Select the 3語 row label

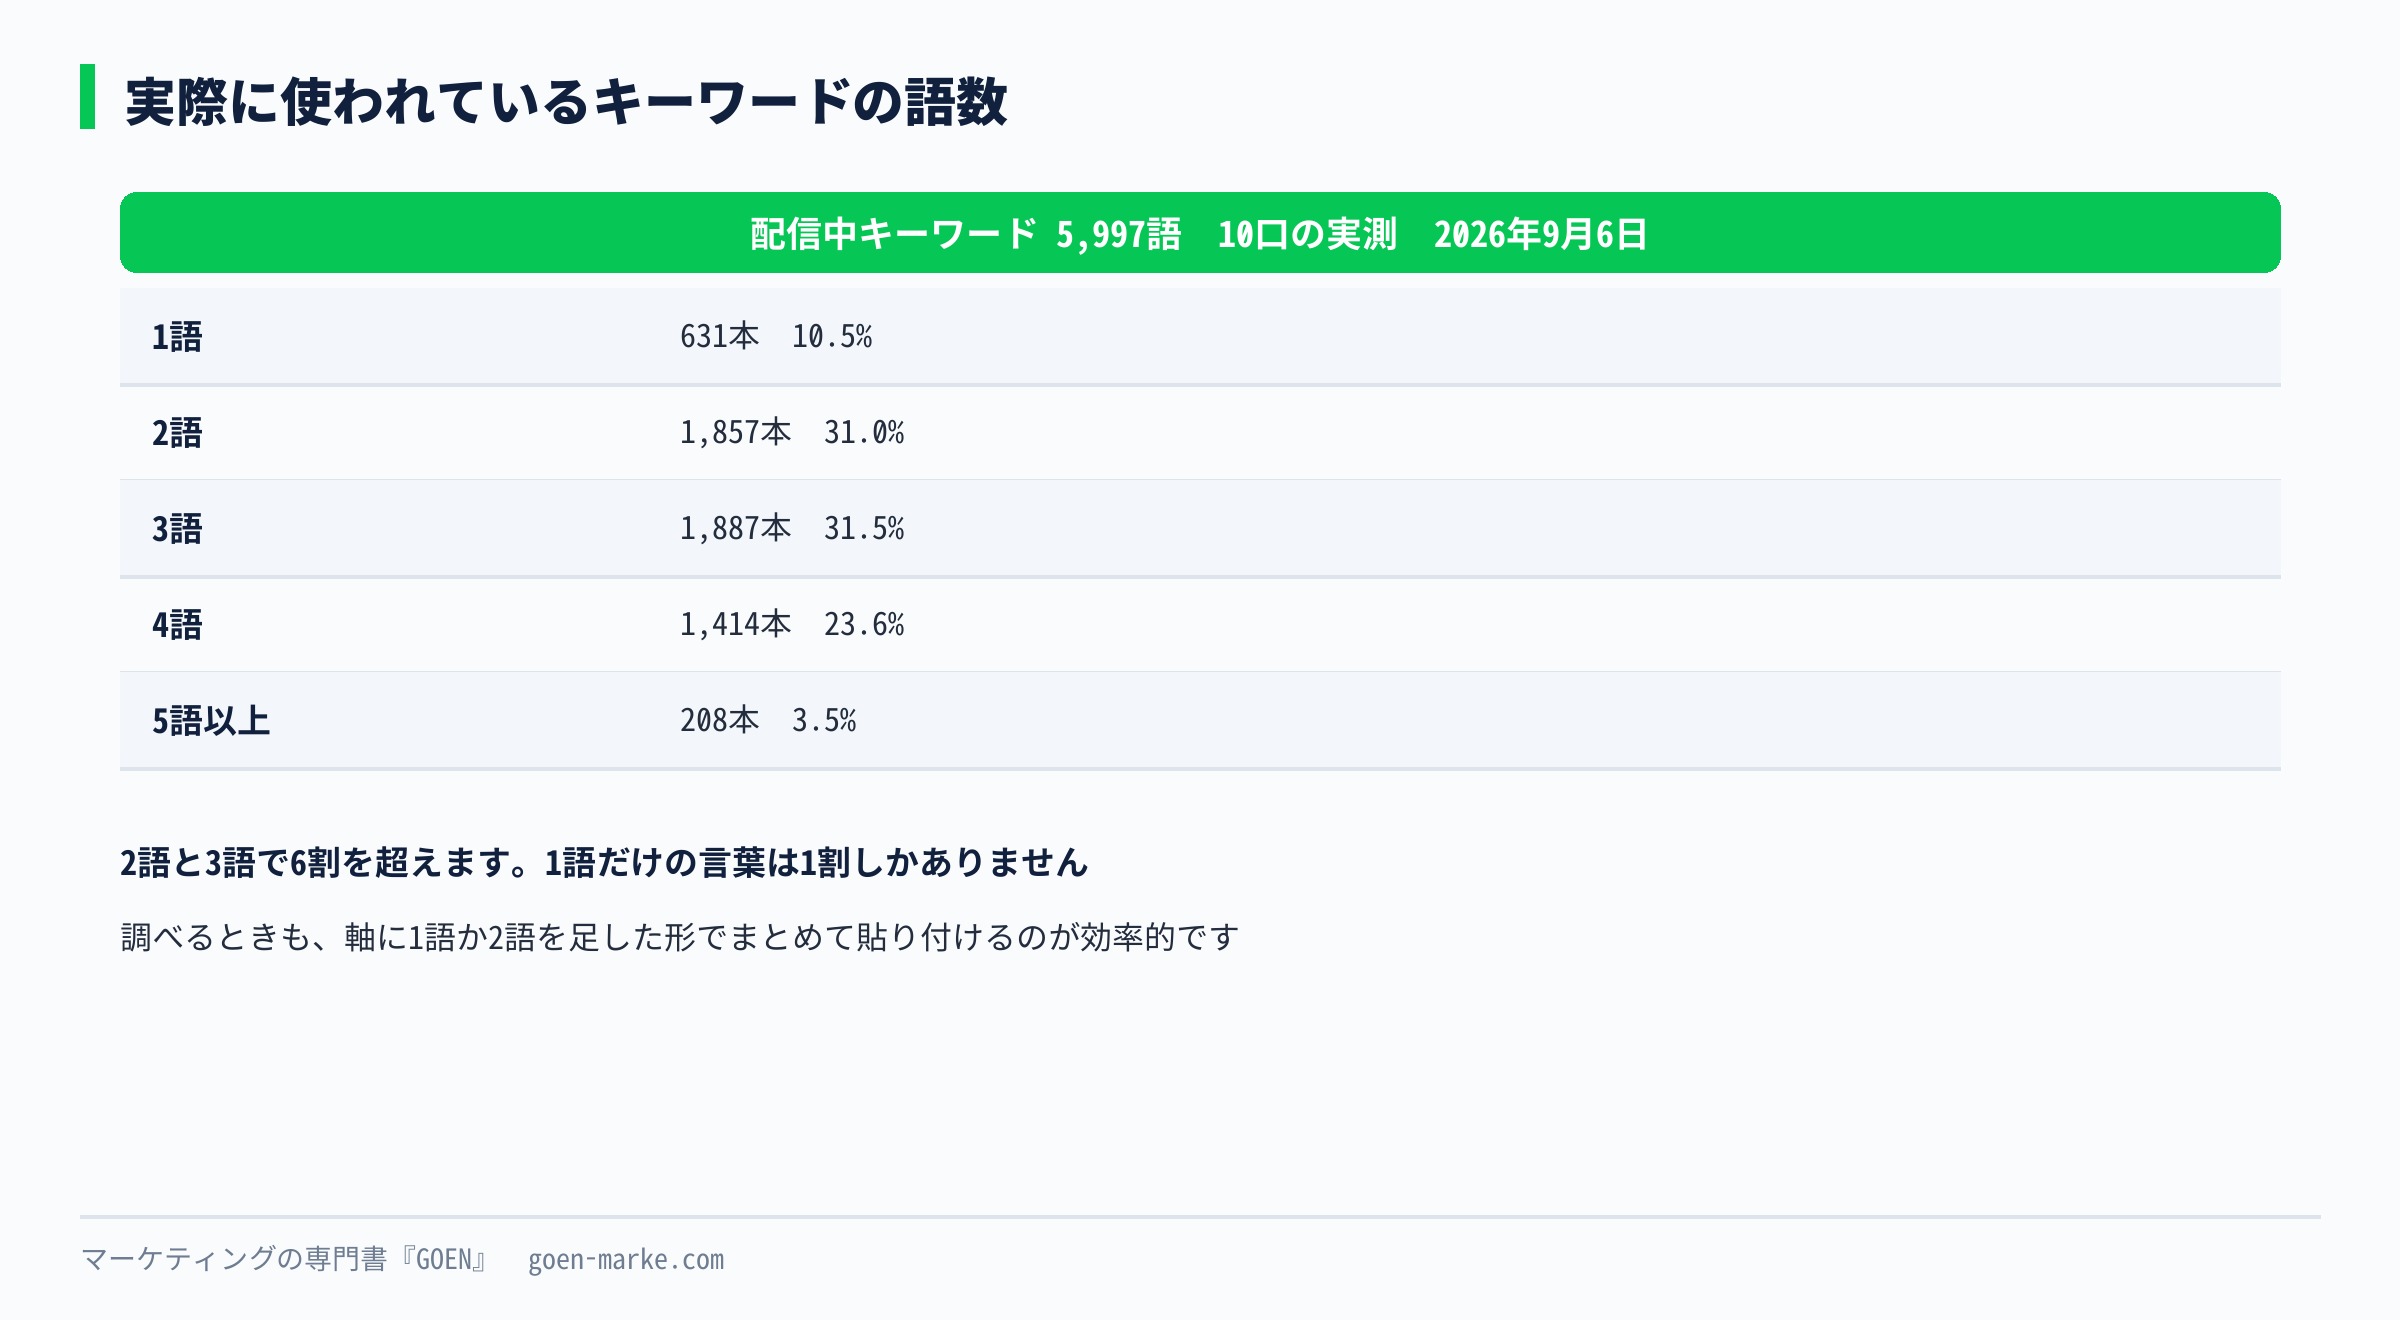click(177, 529)
